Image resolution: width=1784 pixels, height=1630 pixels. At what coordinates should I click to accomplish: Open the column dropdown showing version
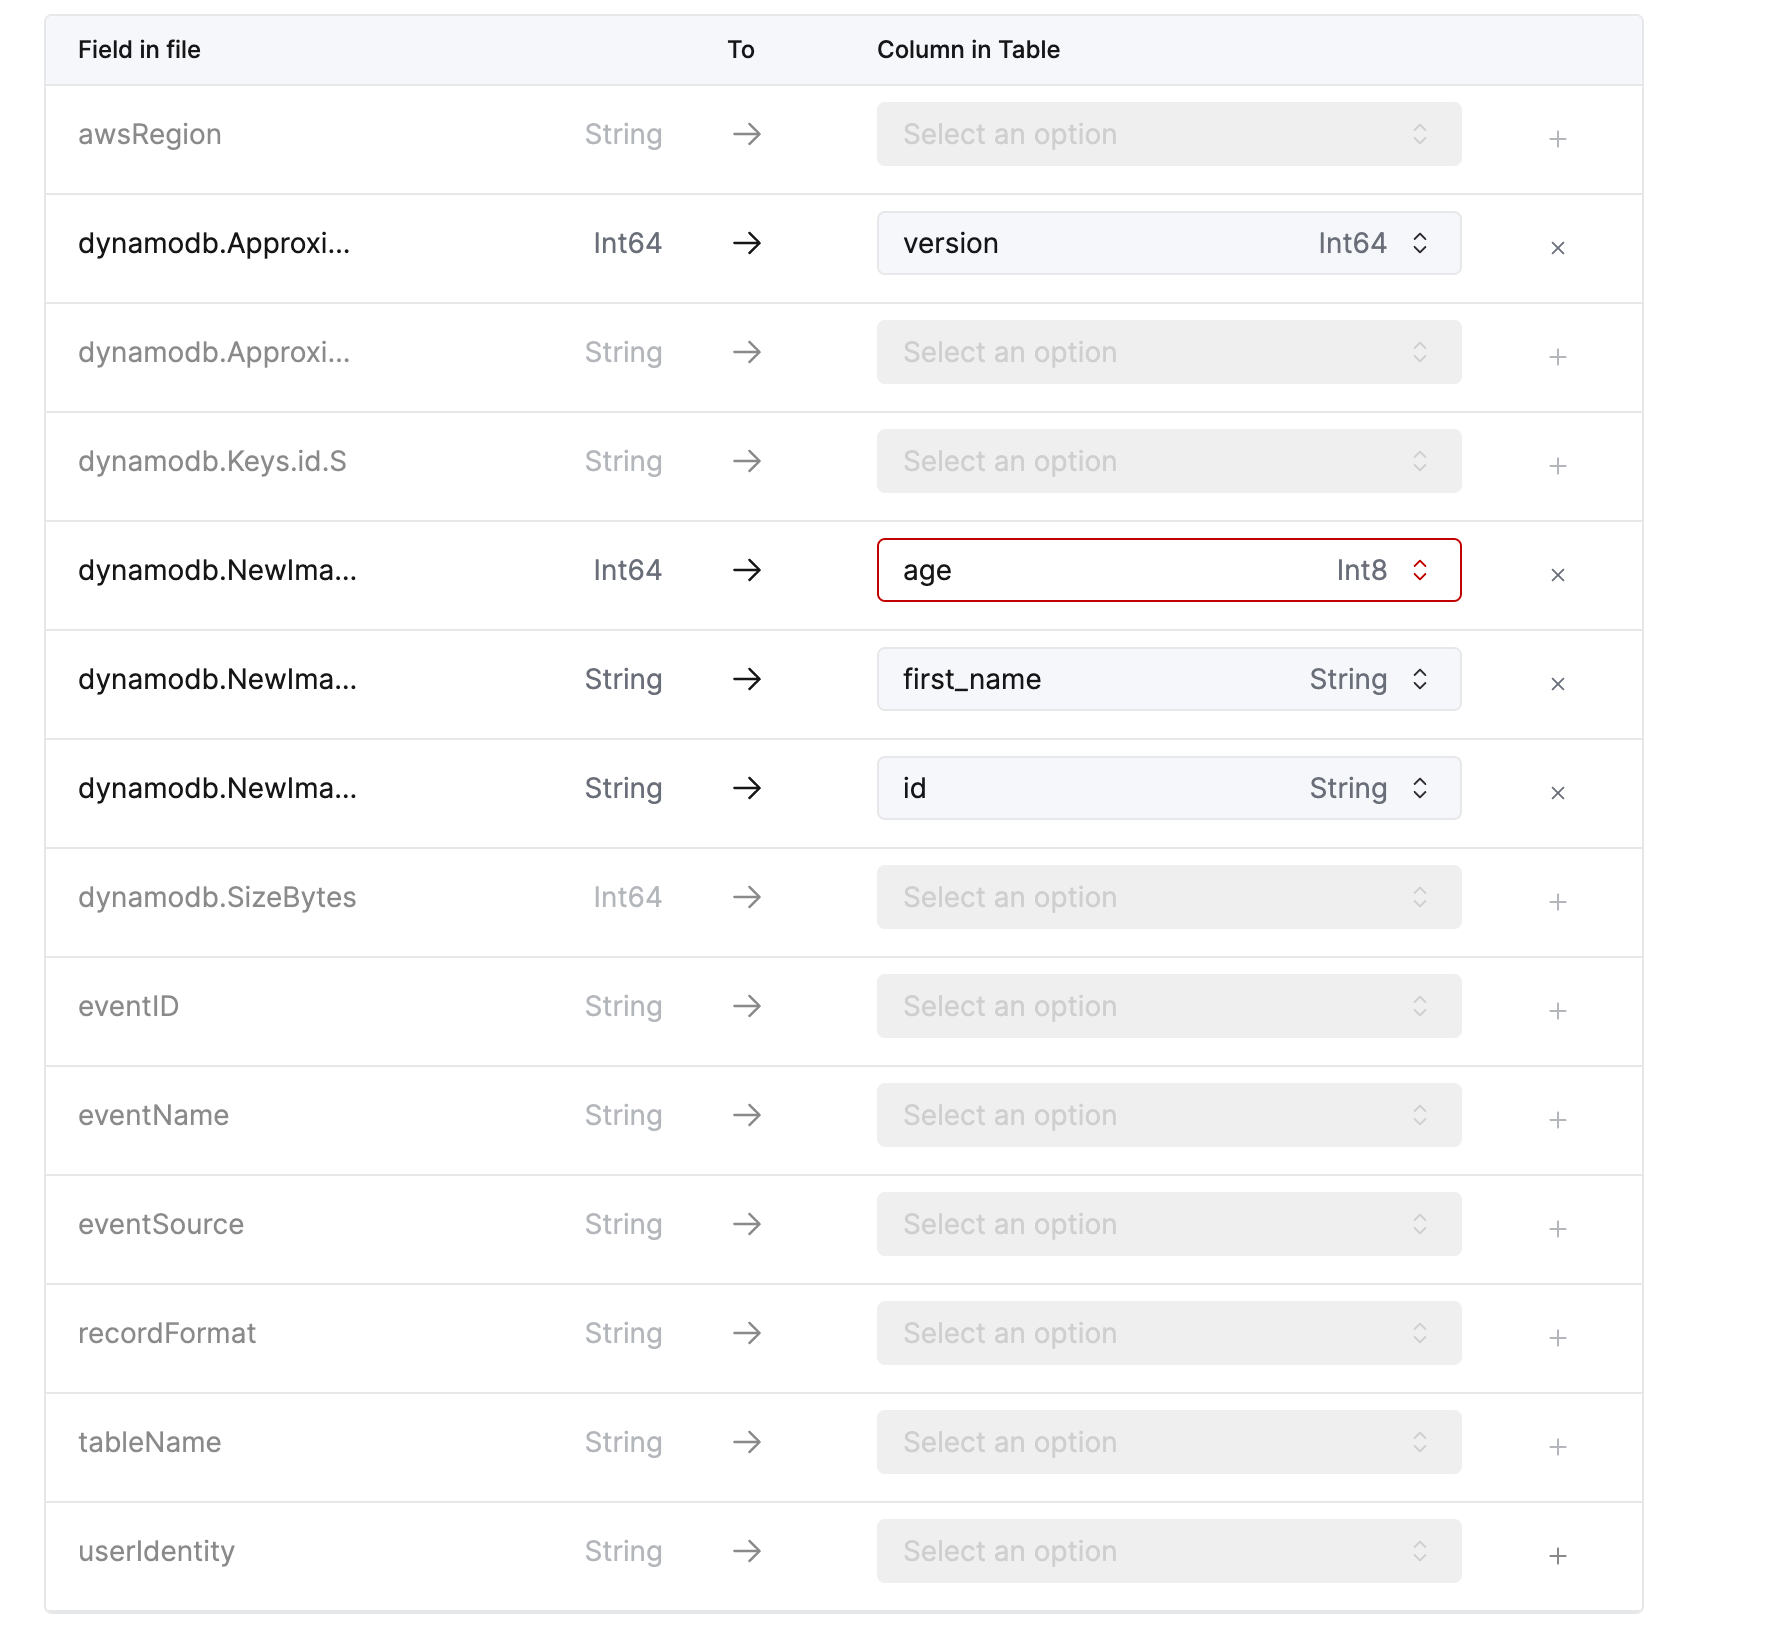(1168, 243)
